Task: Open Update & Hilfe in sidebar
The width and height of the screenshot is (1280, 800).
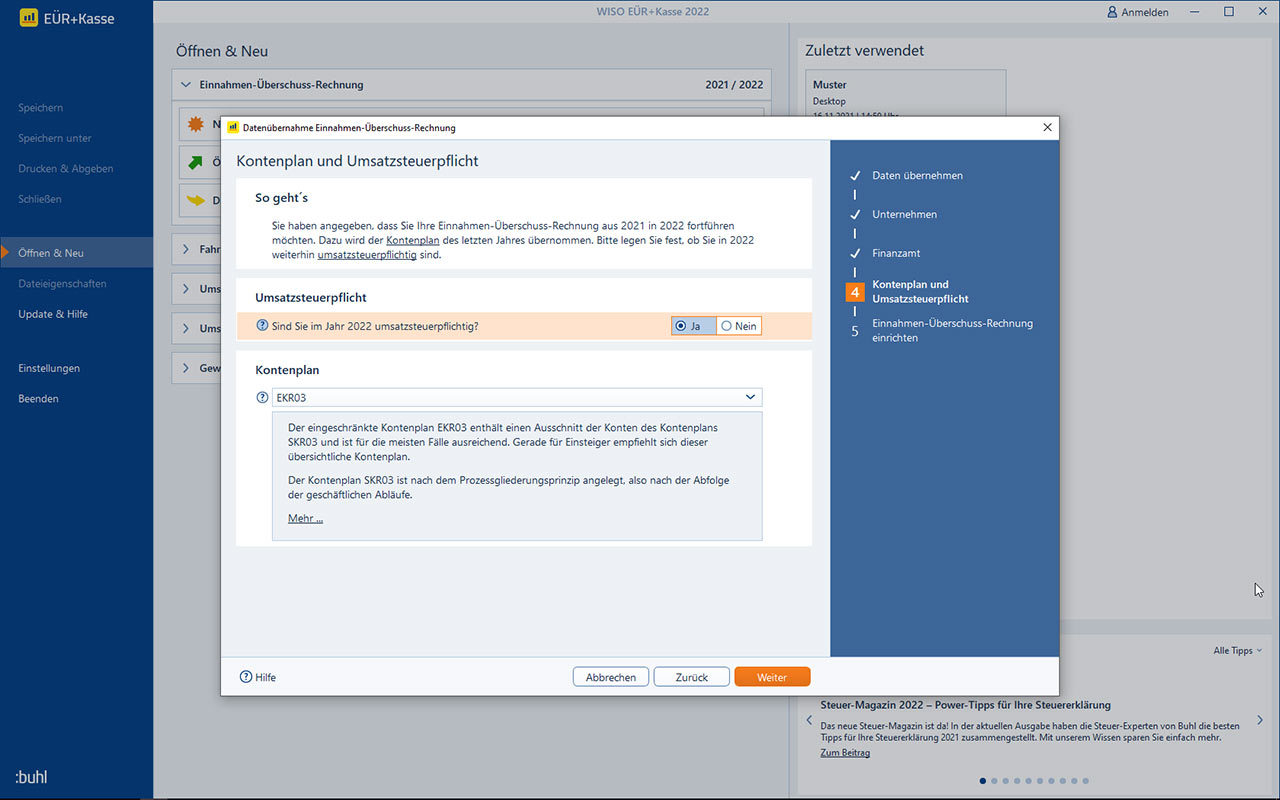Action: 53,314
